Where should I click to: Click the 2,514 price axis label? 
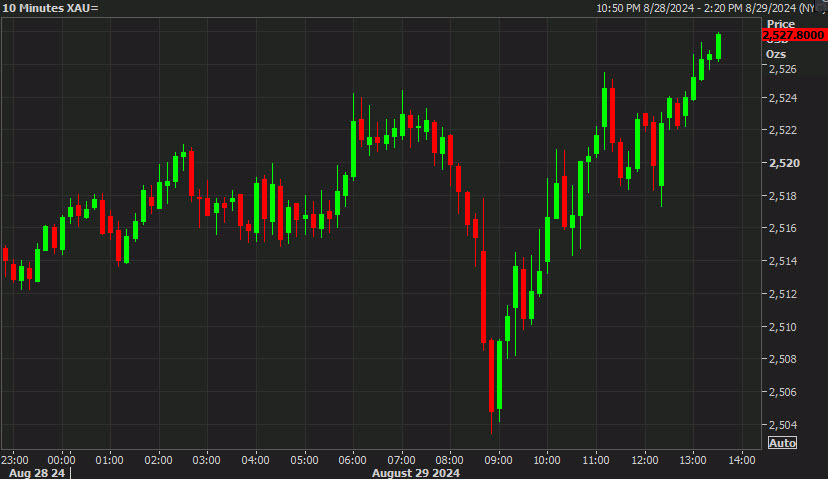pyautogui.click(x=783, y=261)
